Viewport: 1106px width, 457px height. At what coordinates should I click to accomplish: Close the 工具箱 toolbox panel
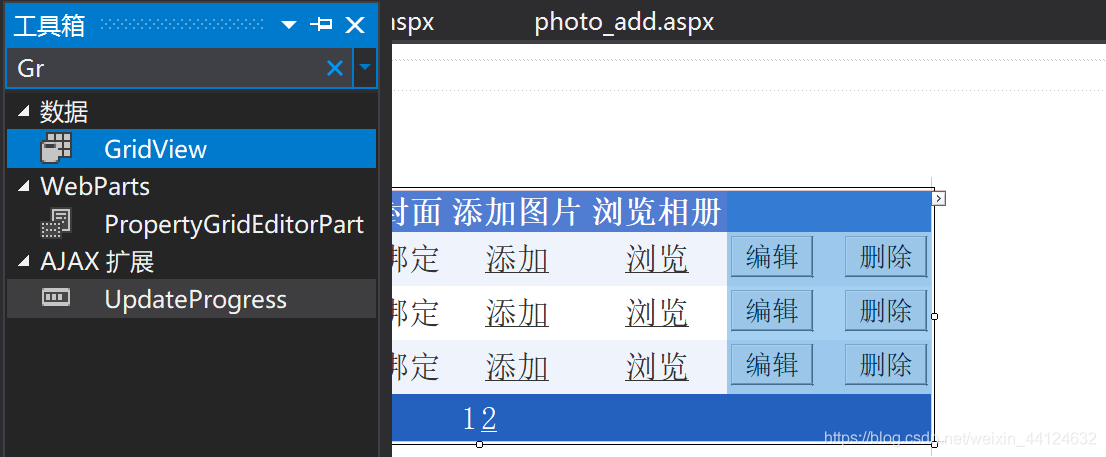pyautogui.click(x=355, y=25)
